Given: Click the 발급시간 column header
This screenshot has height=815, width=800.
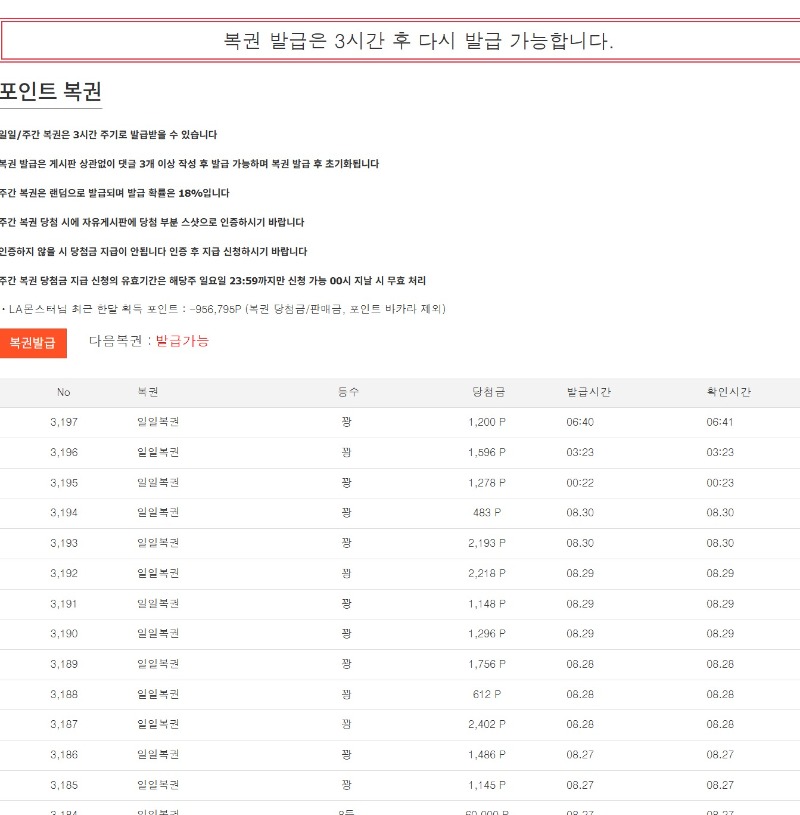Looking at the screenshot, I should [x=588, y=392].
